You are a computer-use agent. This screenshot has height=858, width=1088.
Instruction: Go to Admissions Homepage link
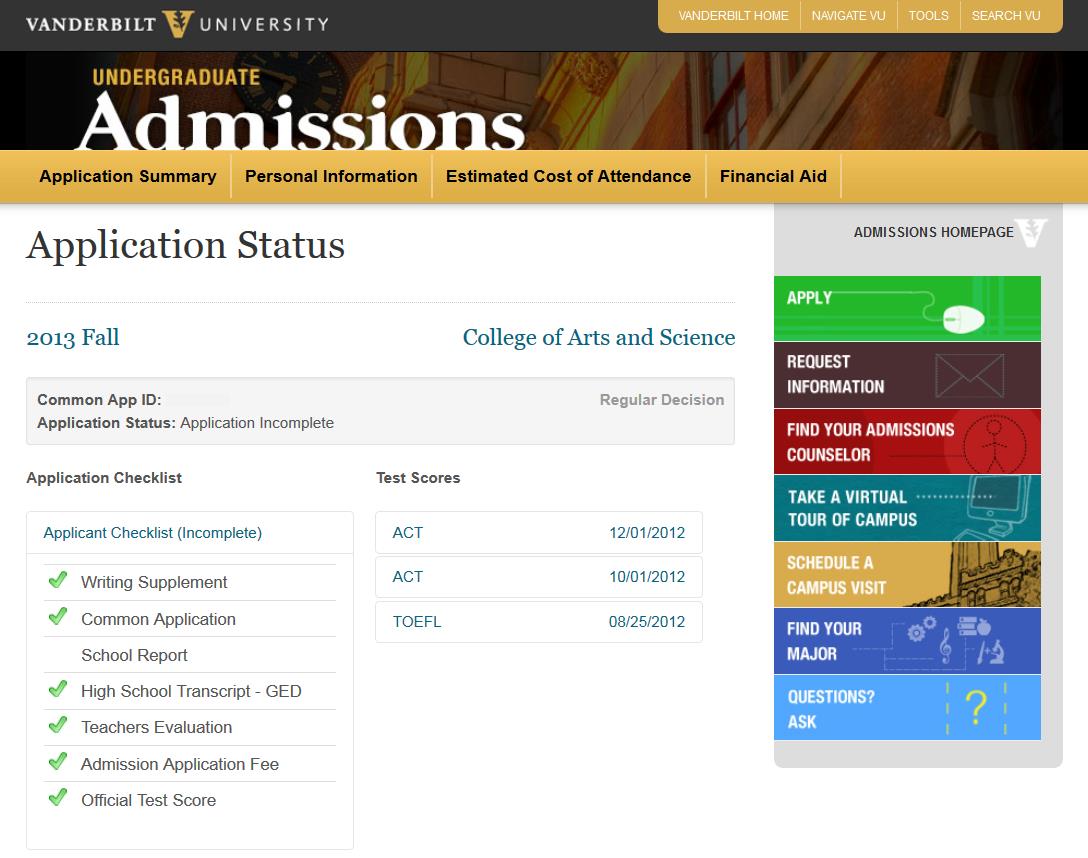point(933,232)
